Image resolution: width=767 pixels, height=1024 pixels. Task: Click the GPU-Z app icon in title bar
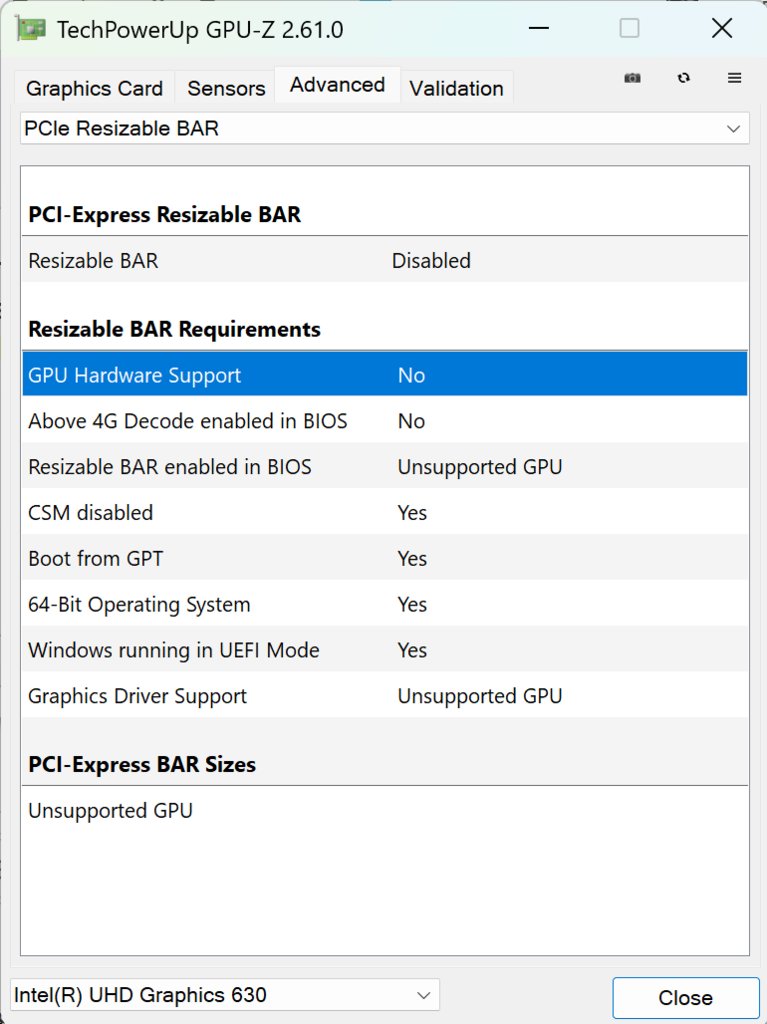tap(31, 29)
